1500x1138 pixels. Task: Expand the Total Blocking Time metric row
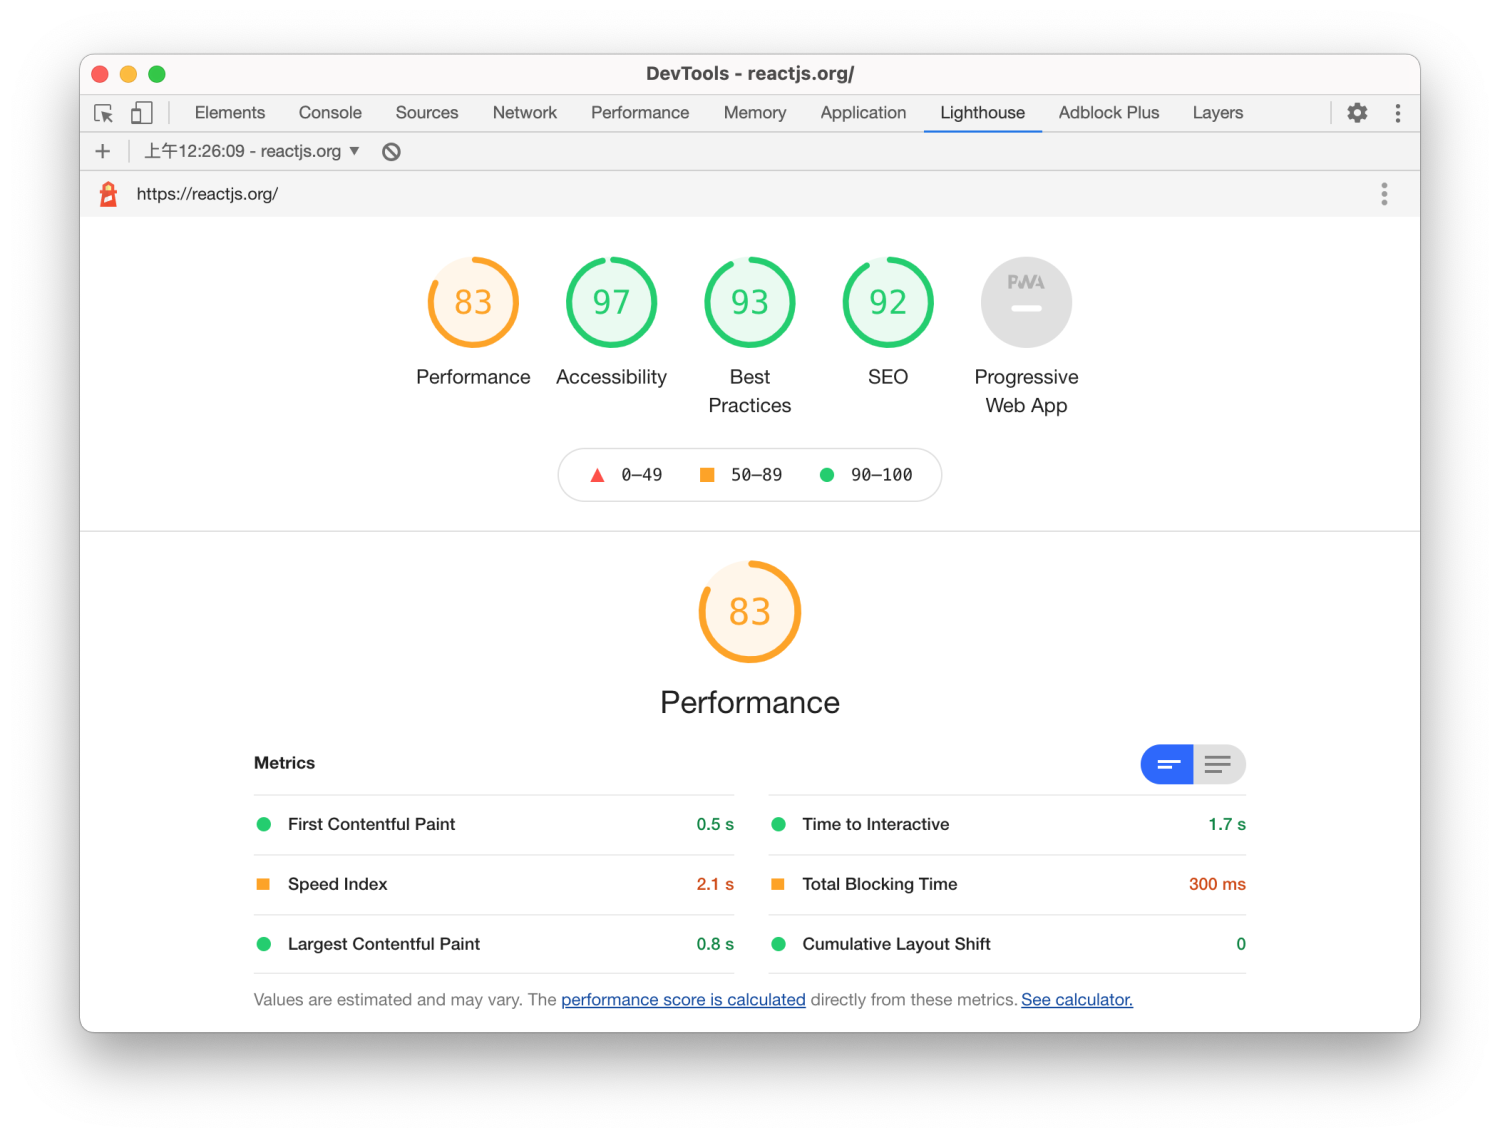[1006, 884]
